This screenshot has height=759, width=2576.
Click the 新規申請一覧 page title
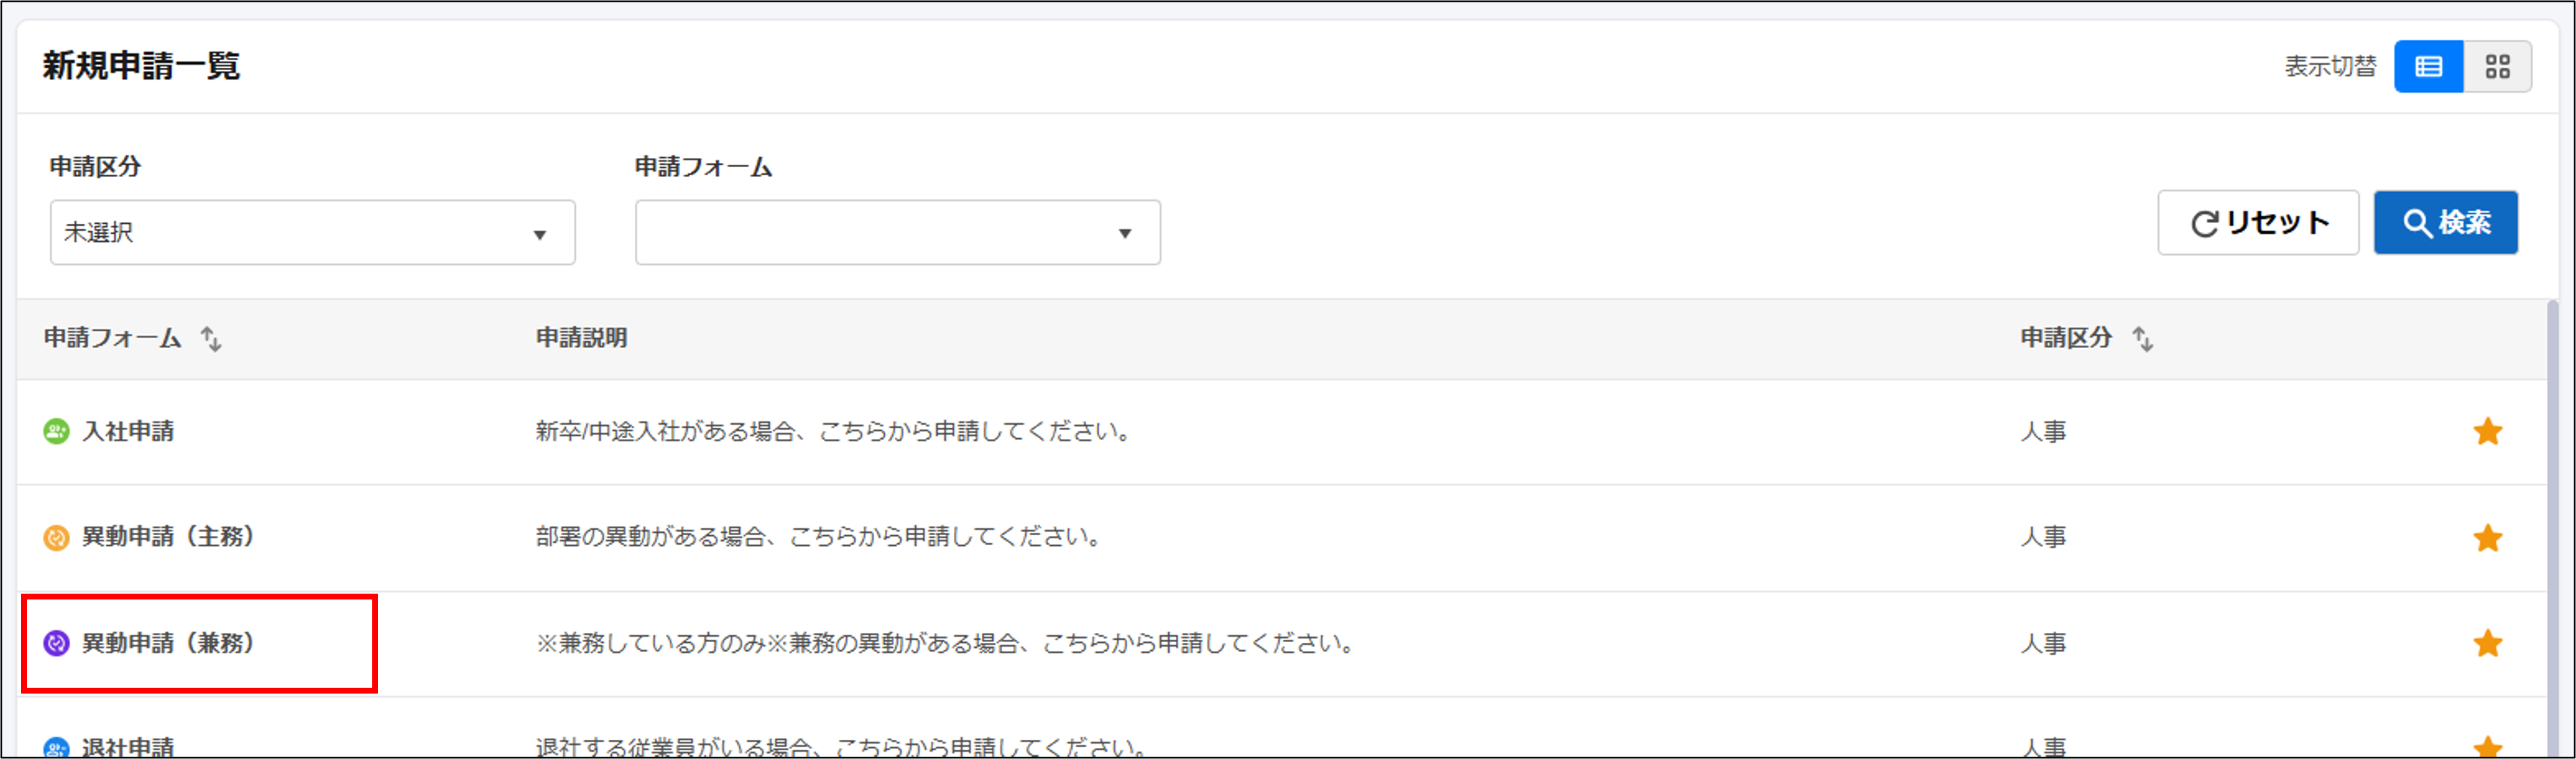click(x=141, y=66)
